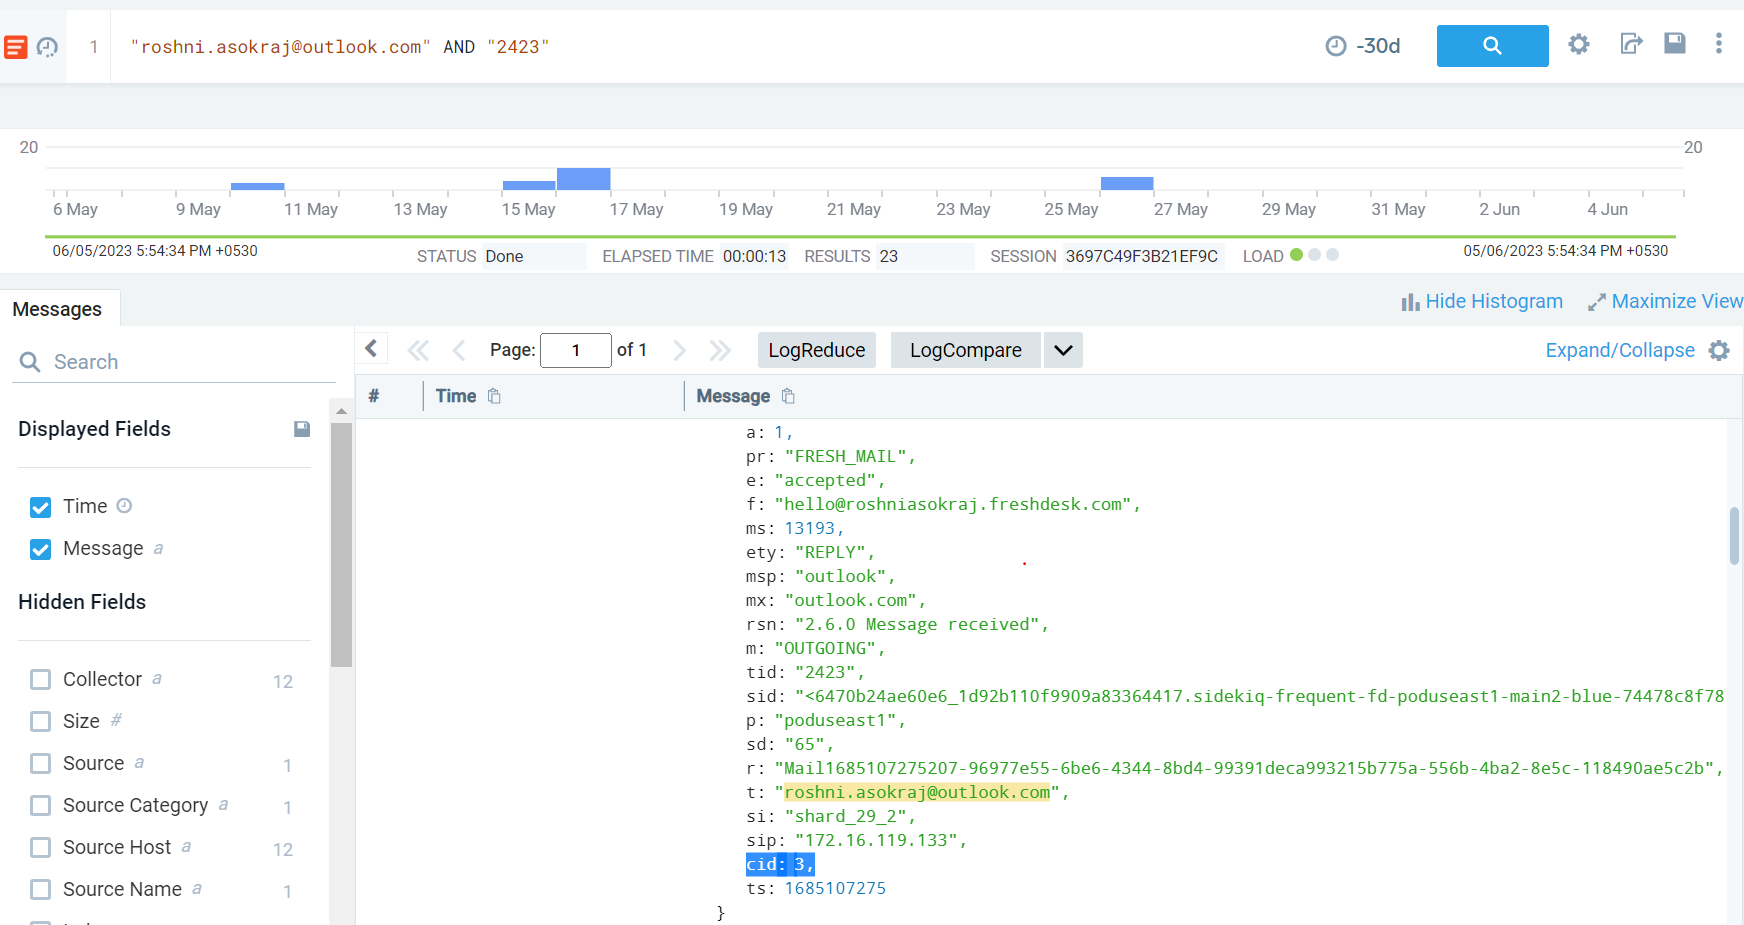This screenshot has width=1744, height=925.
Task: Click the RESULTS count 23
Action: tap(889, 256)
